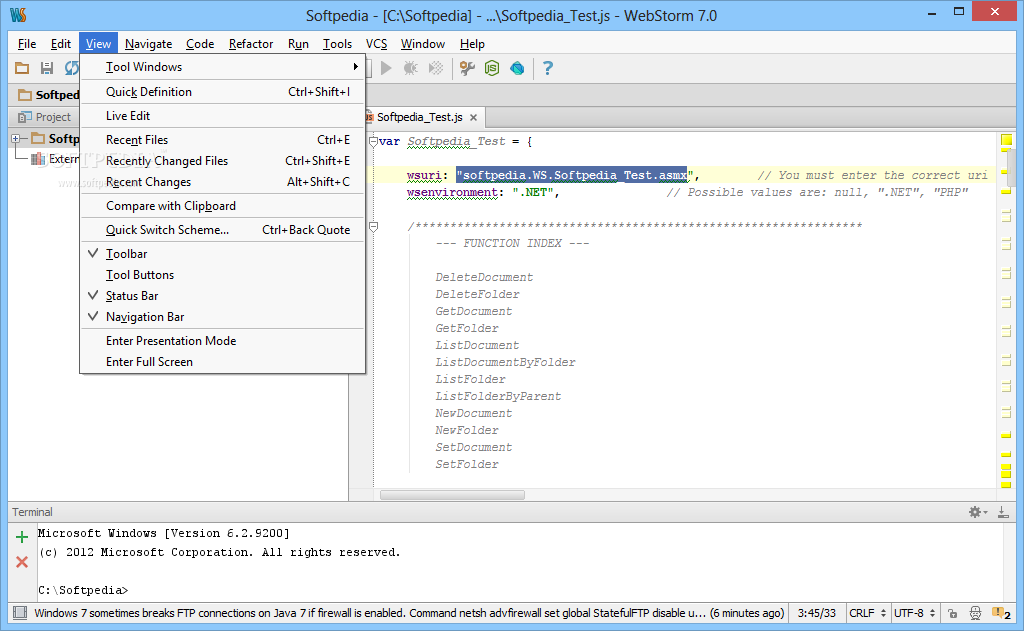Click the WebStorm logo in title bar
The height and width of the screenshot is (631, 1024).
(x=18, y=14)
